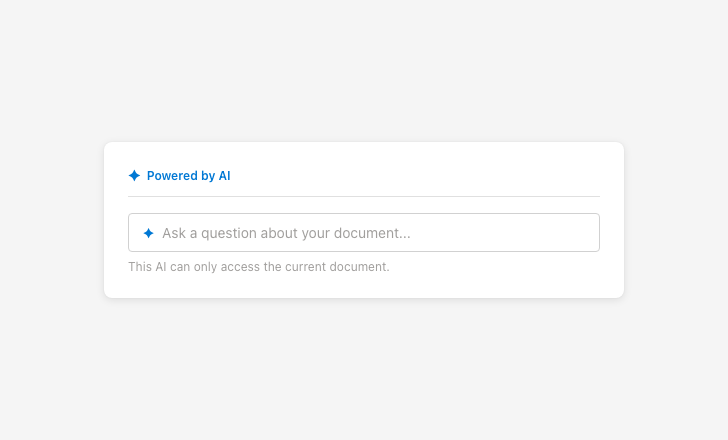Select the blue 'Powered by AI' heading text
The width and height of the screenshot is (728, 440).
click(188, 176)
